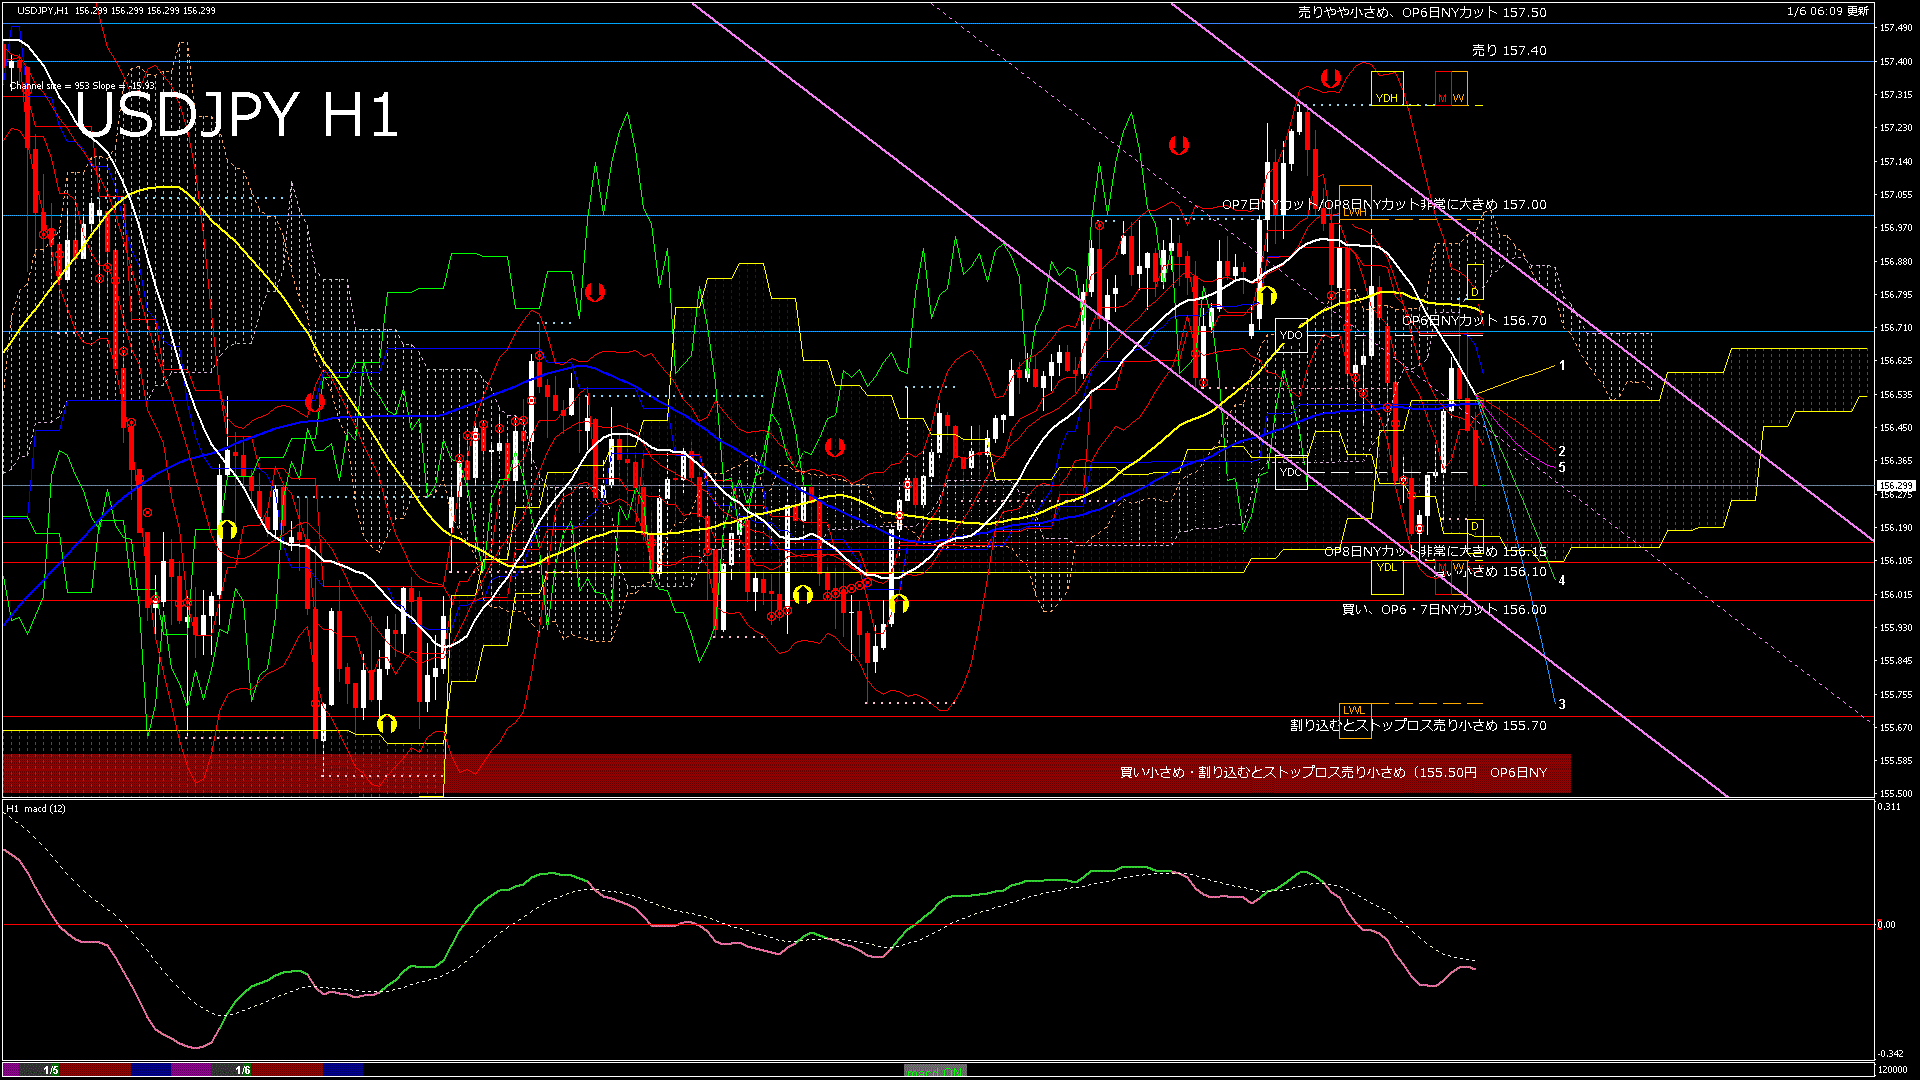Click the 'H1 macd (12)' indicator label
Viewport: 1920px width, 1080px height.
pyautogui.click(x=36, y=808)
